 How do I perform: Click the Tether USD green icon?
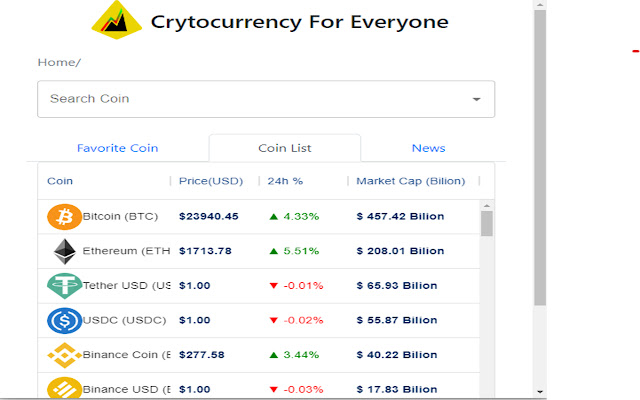[64, 286]
